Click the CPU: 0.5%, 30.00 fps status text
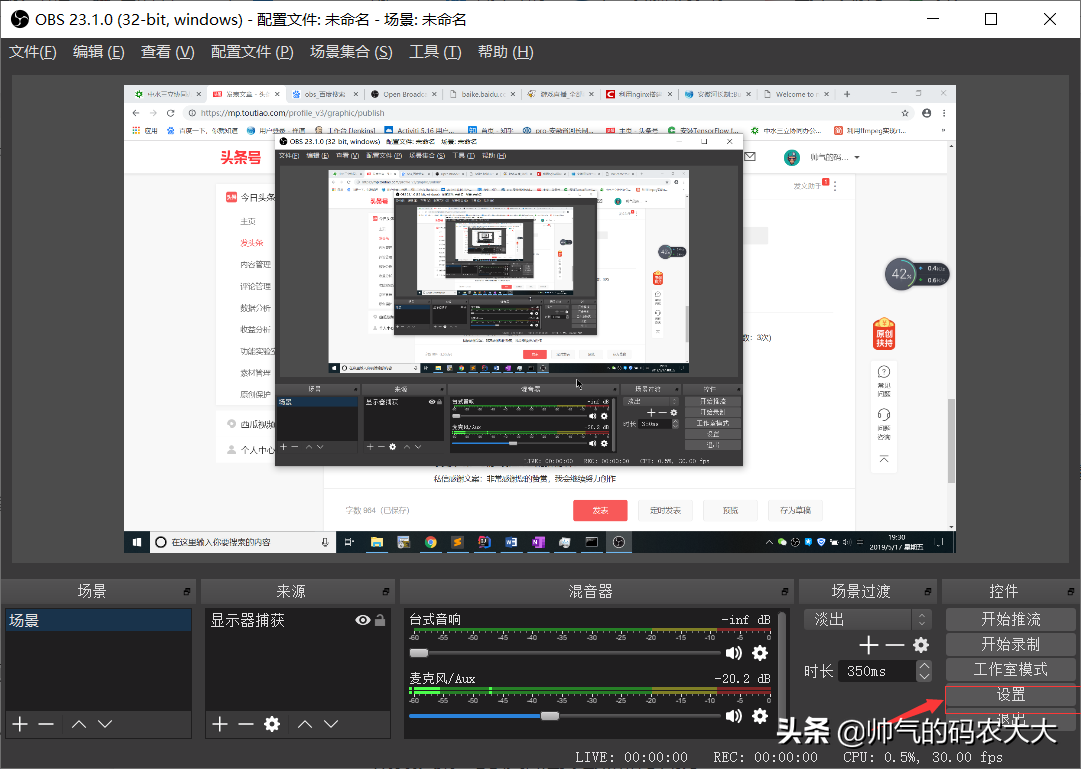 pyautogui.click(x=923, y=757)
